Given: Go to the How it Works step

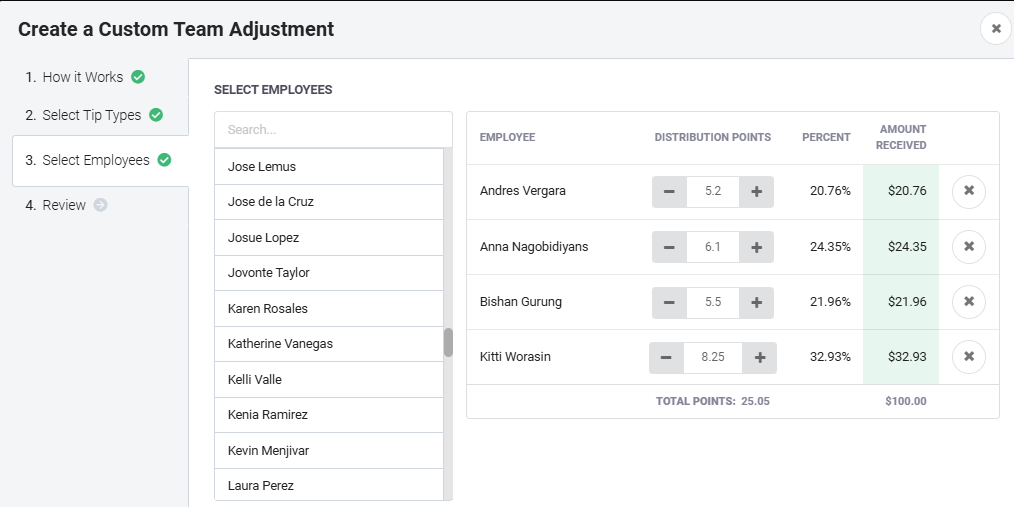Looking at the screenshot, I should [x=83, y=77].
